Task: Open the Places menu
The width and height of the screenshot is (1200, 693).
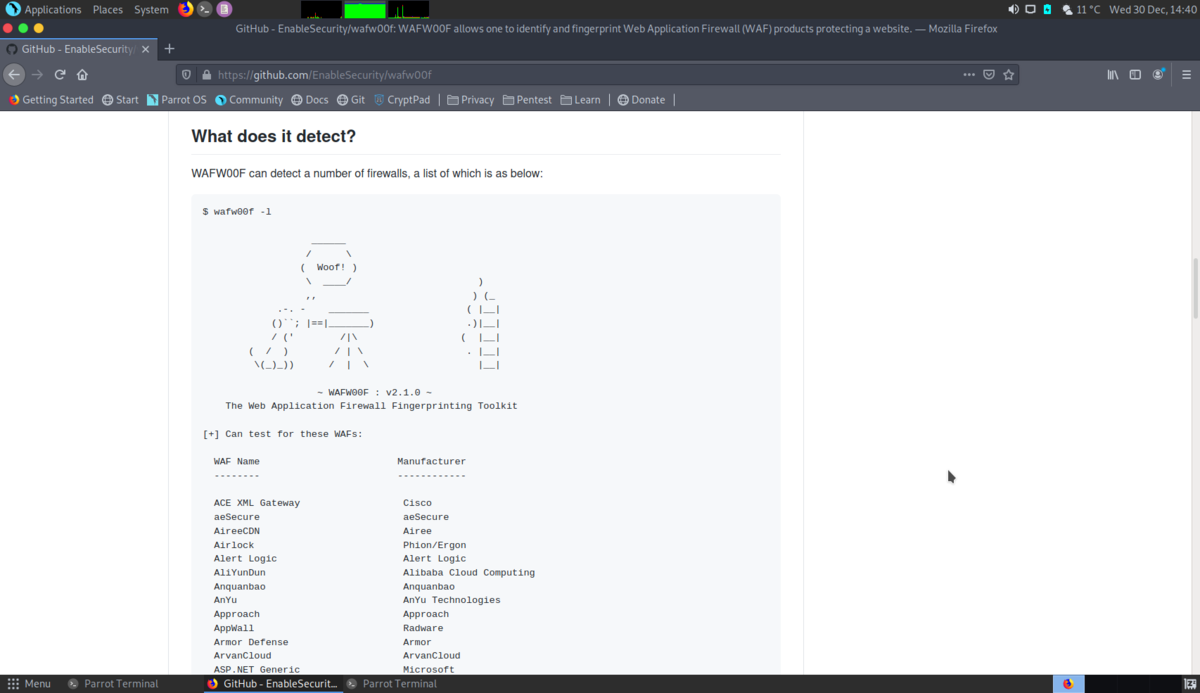Action: click(x=107, y=9)
